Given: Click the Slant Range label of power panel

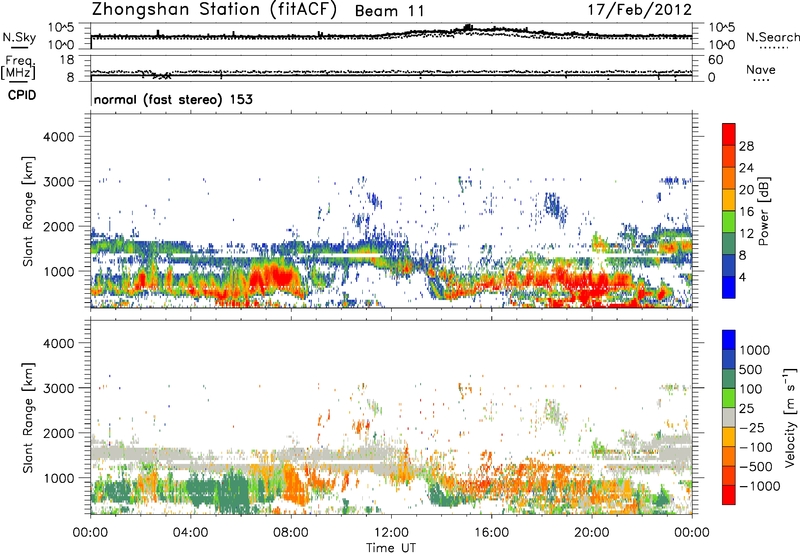Looking at the screenshot, I should pos(28,211).
